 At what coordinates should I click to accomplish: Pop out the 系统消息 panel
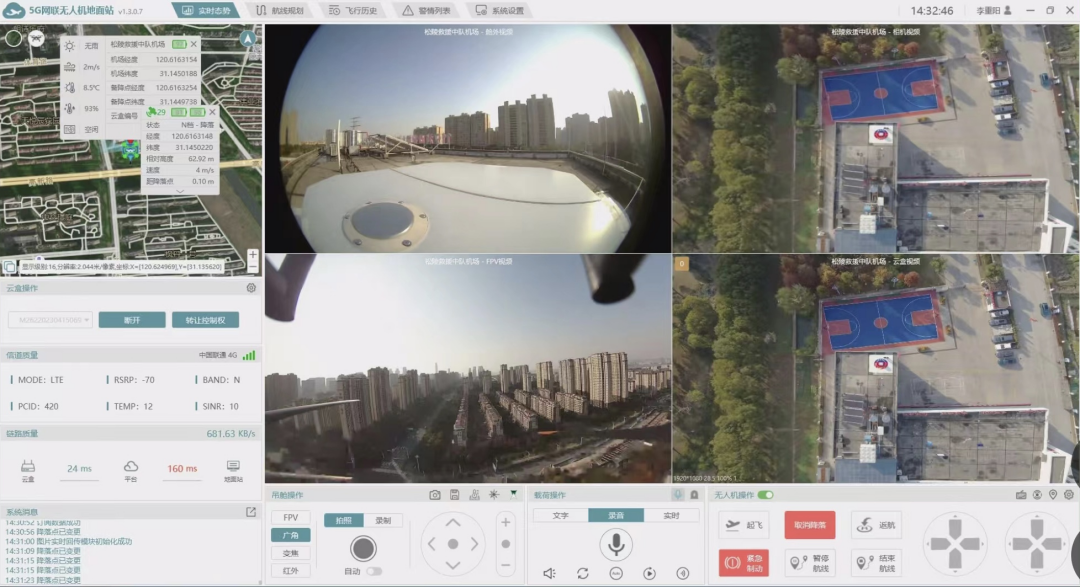click(x=251, y=512)
